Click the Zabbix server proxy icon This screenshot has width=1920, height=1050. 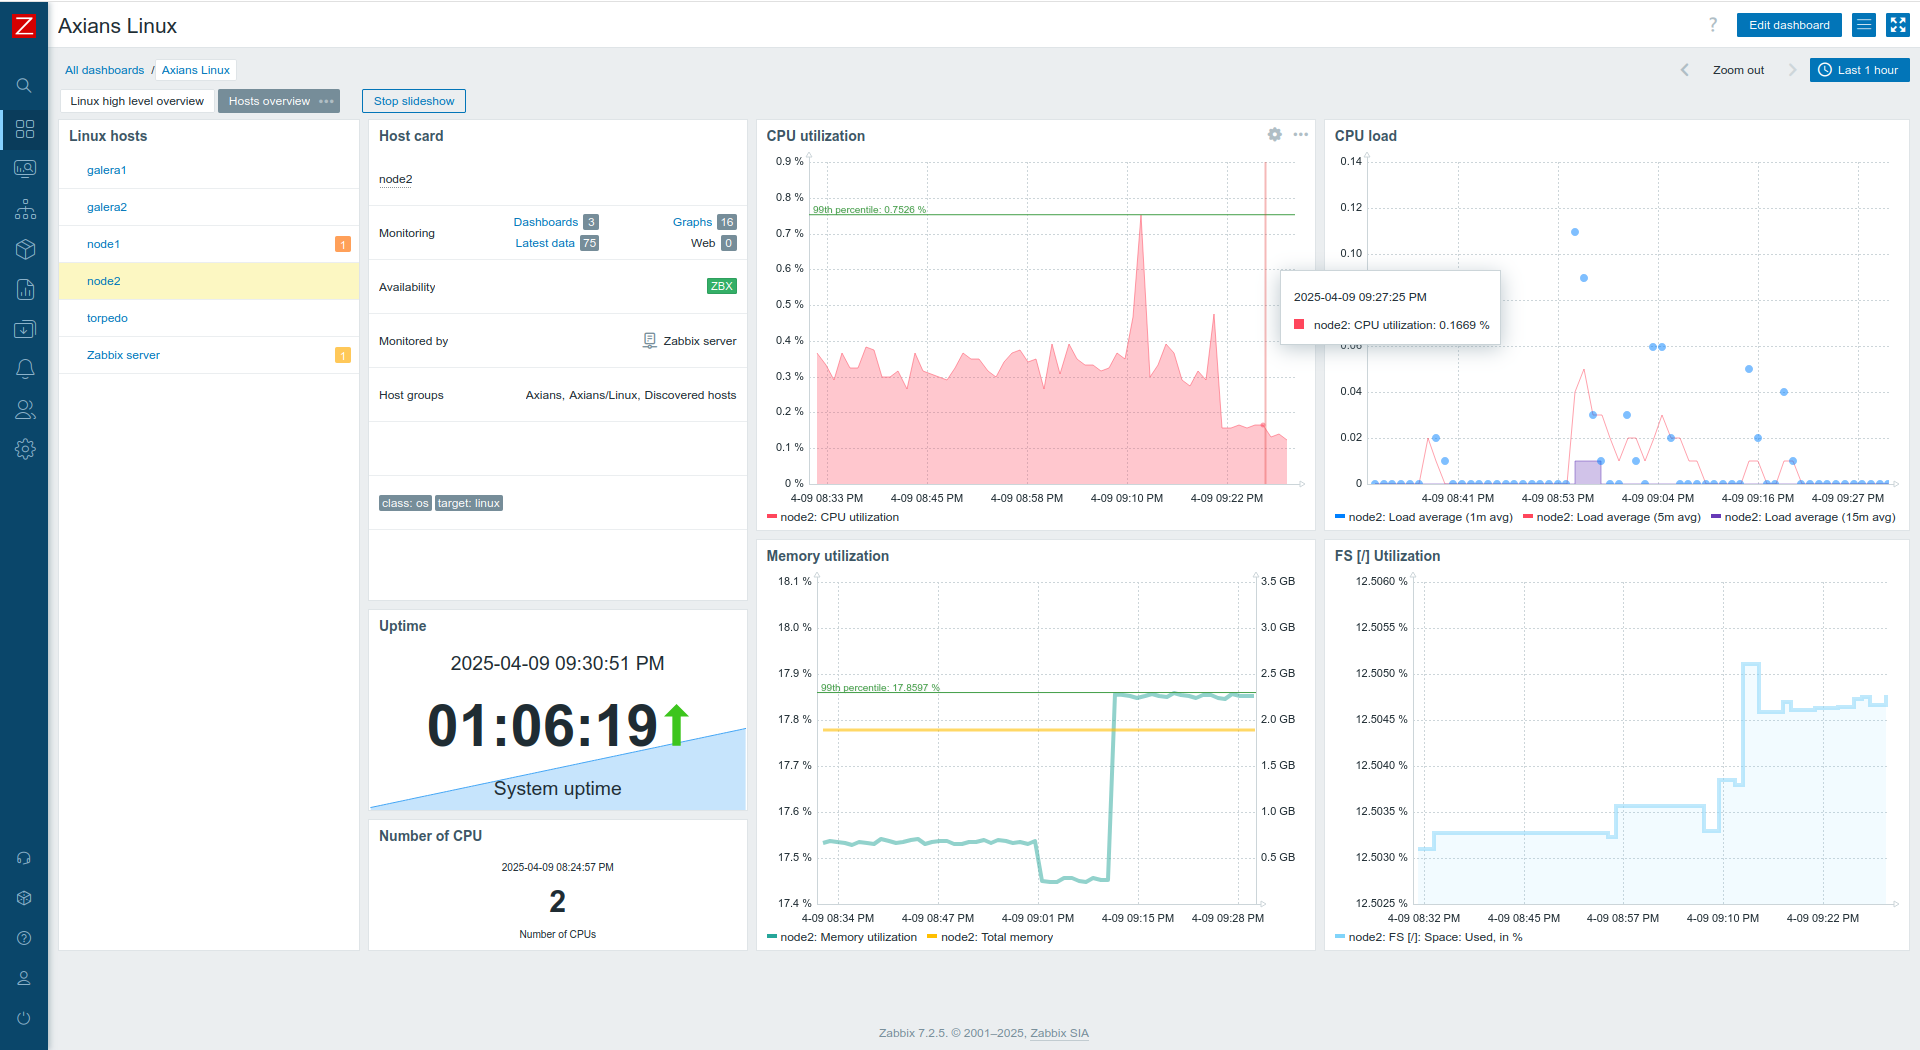tap(649, 341)
